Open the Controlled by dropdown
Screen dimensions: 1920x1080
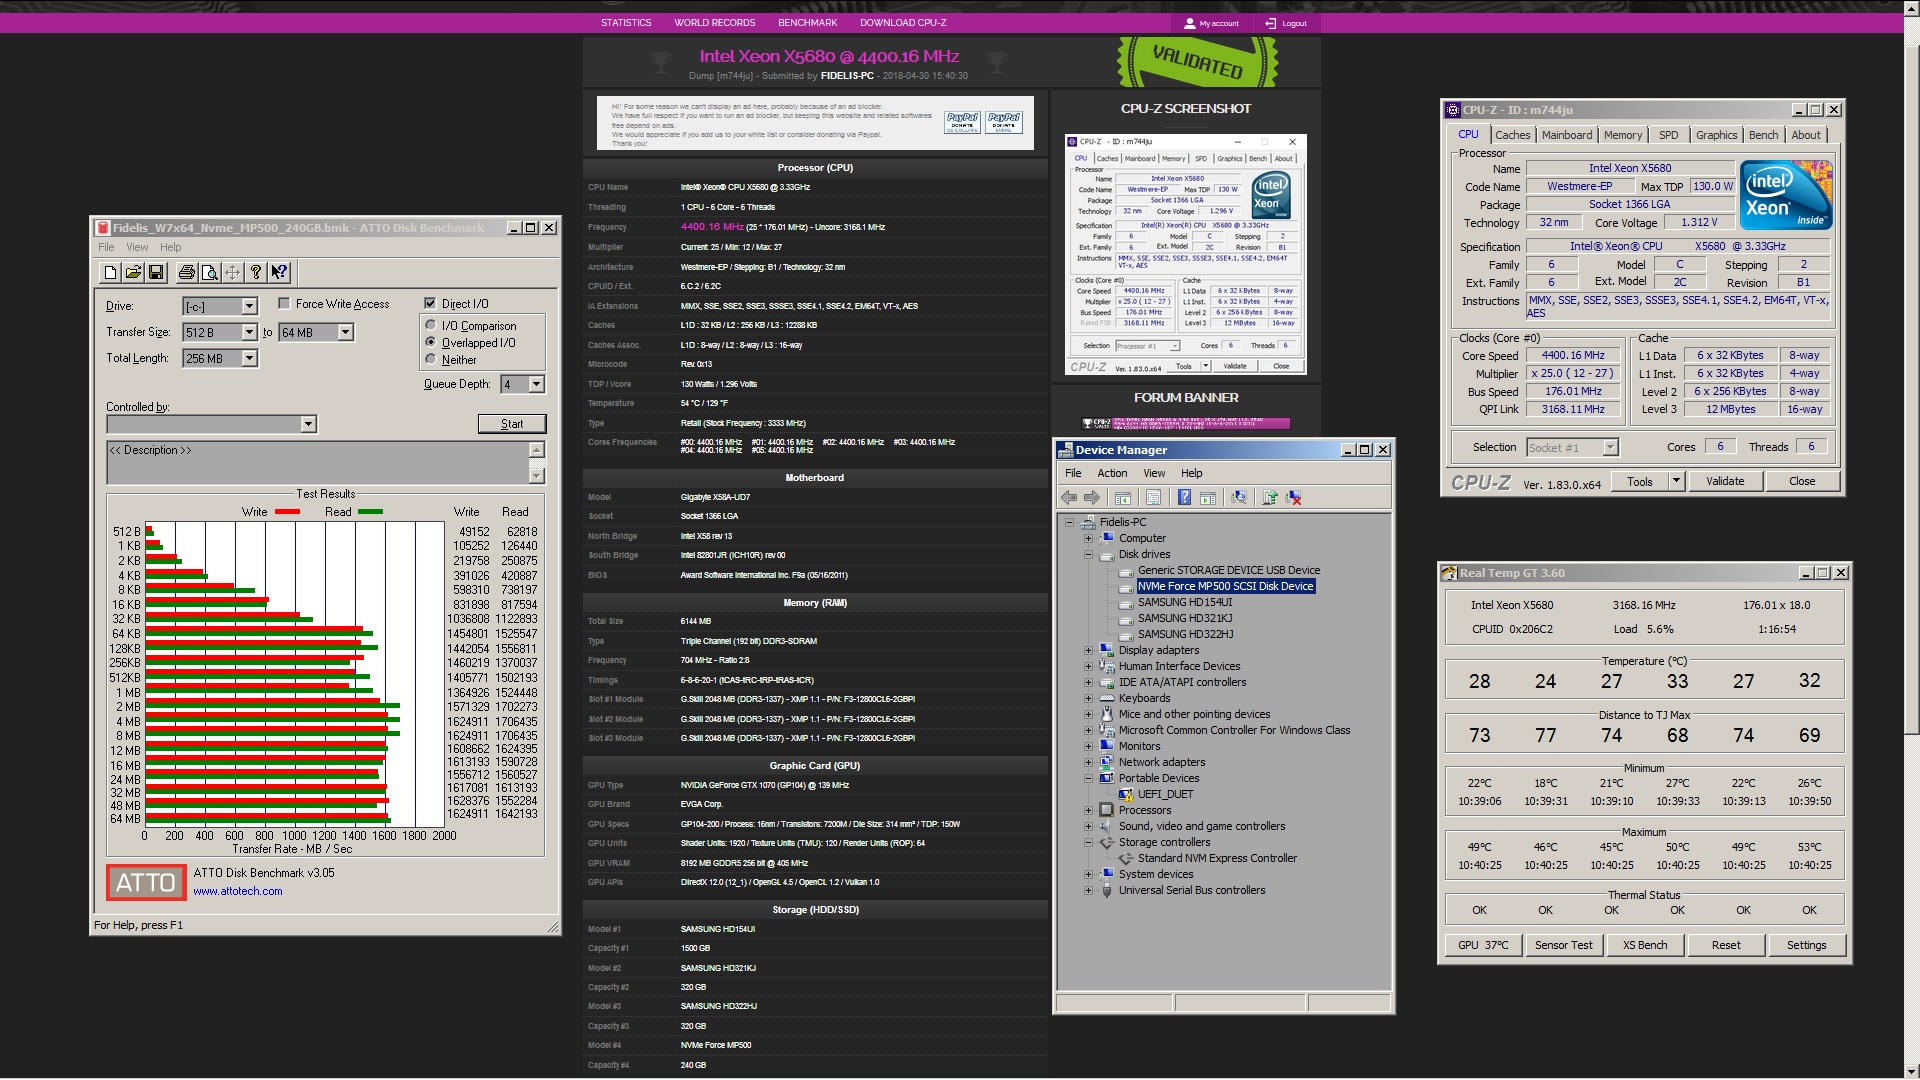tap(309, 424)
